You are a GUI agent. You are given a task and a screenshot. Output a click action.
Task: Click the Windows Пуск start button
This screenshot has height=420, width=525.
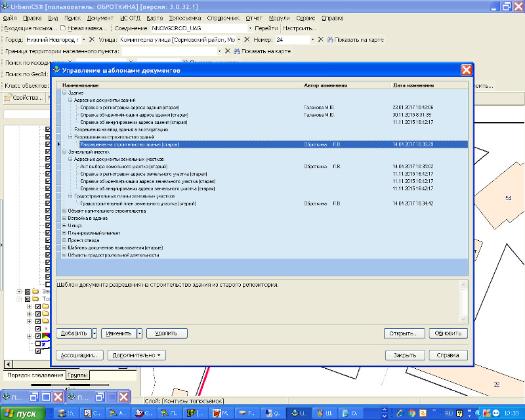(23, 413)
